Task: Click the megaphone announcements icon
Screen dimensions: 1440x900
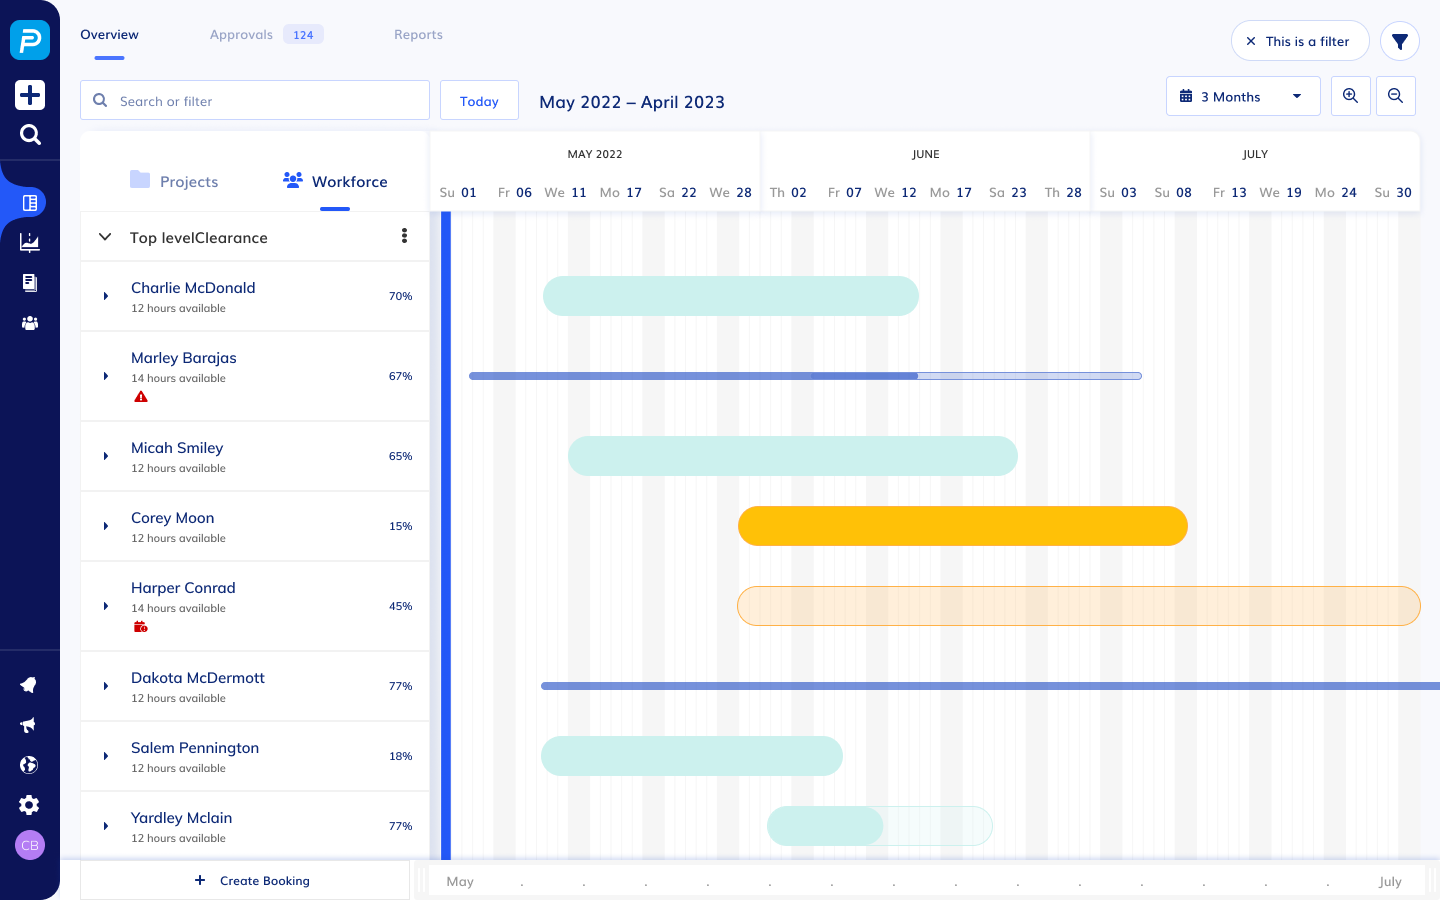Action: (29, 725)
